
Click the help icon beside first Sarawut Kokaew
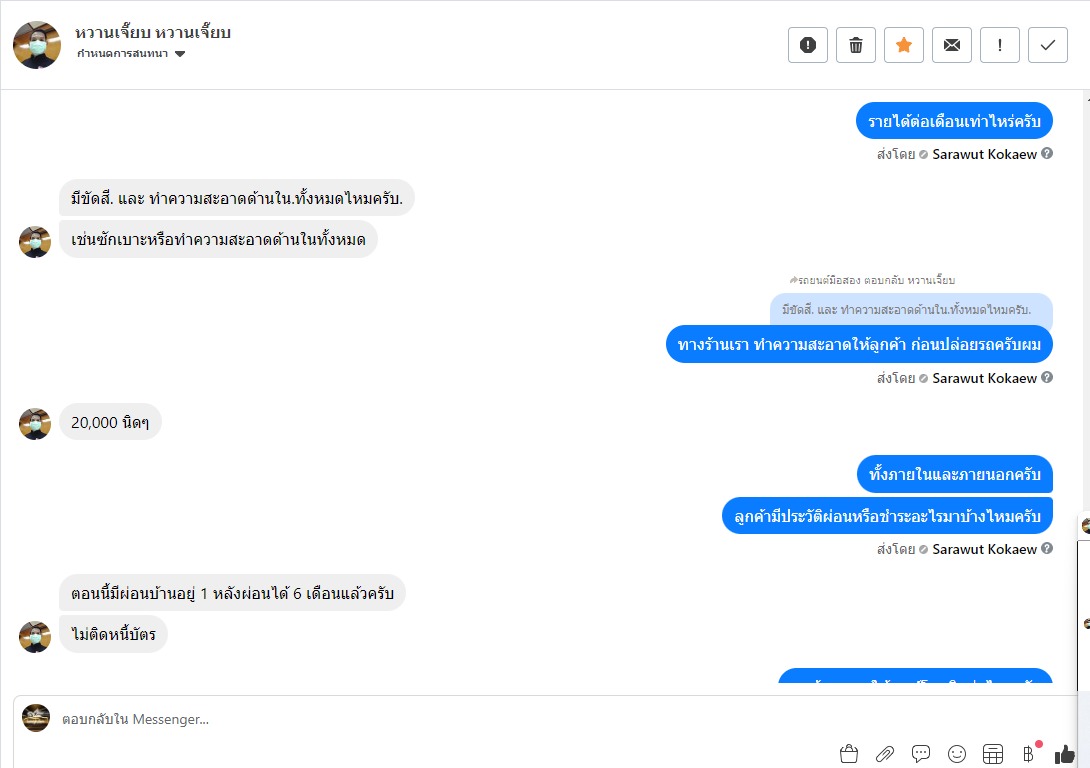coord(1047,154)
